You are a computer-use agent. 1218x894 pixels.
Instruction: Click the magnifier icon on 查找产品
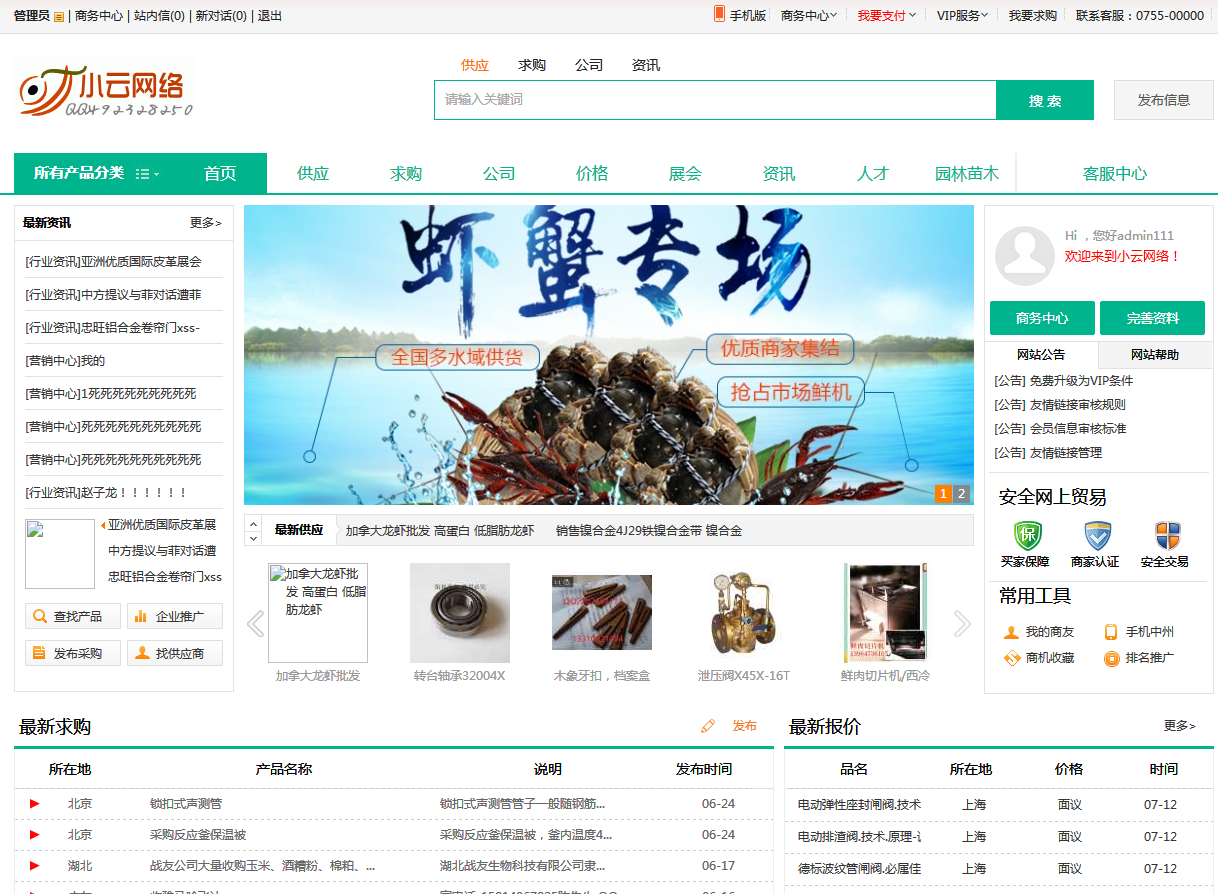point(40,616)
